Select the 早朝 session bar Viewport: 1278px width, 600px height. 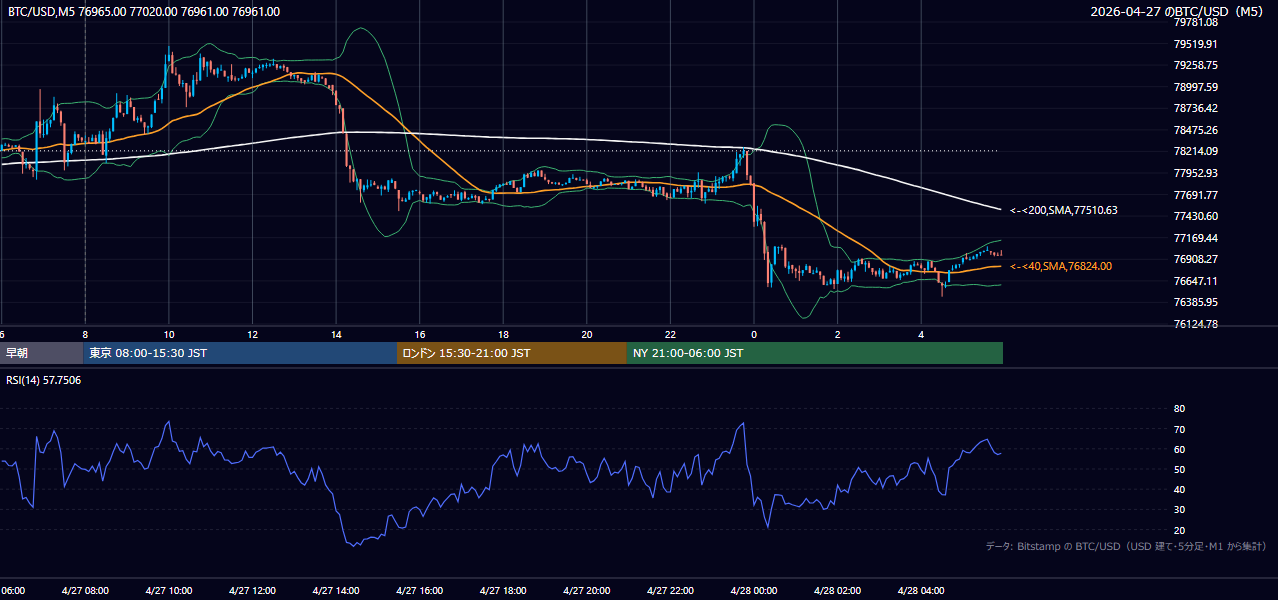(41, 353)
